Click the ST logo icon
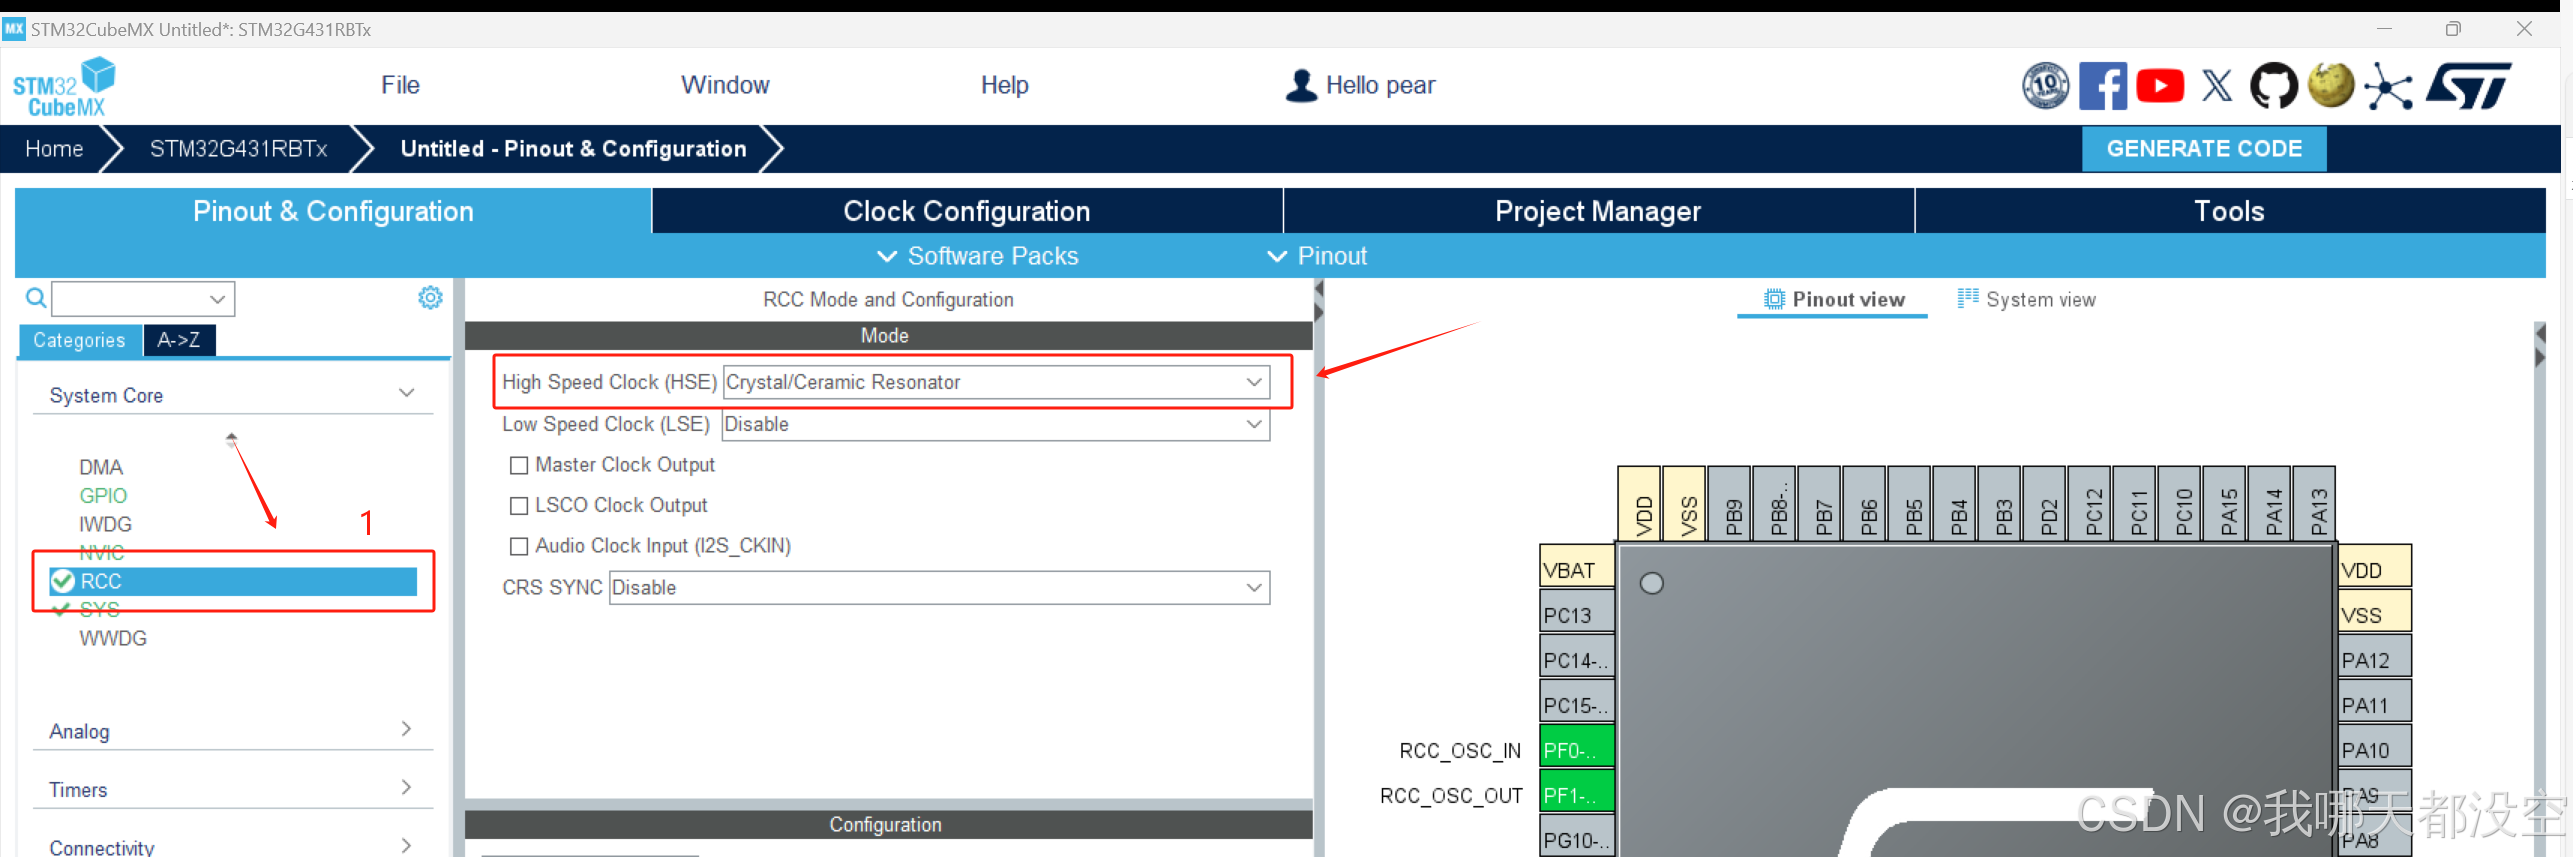Image resolution: width=2573 pixels, height=857 pixels. [2469, 86]
